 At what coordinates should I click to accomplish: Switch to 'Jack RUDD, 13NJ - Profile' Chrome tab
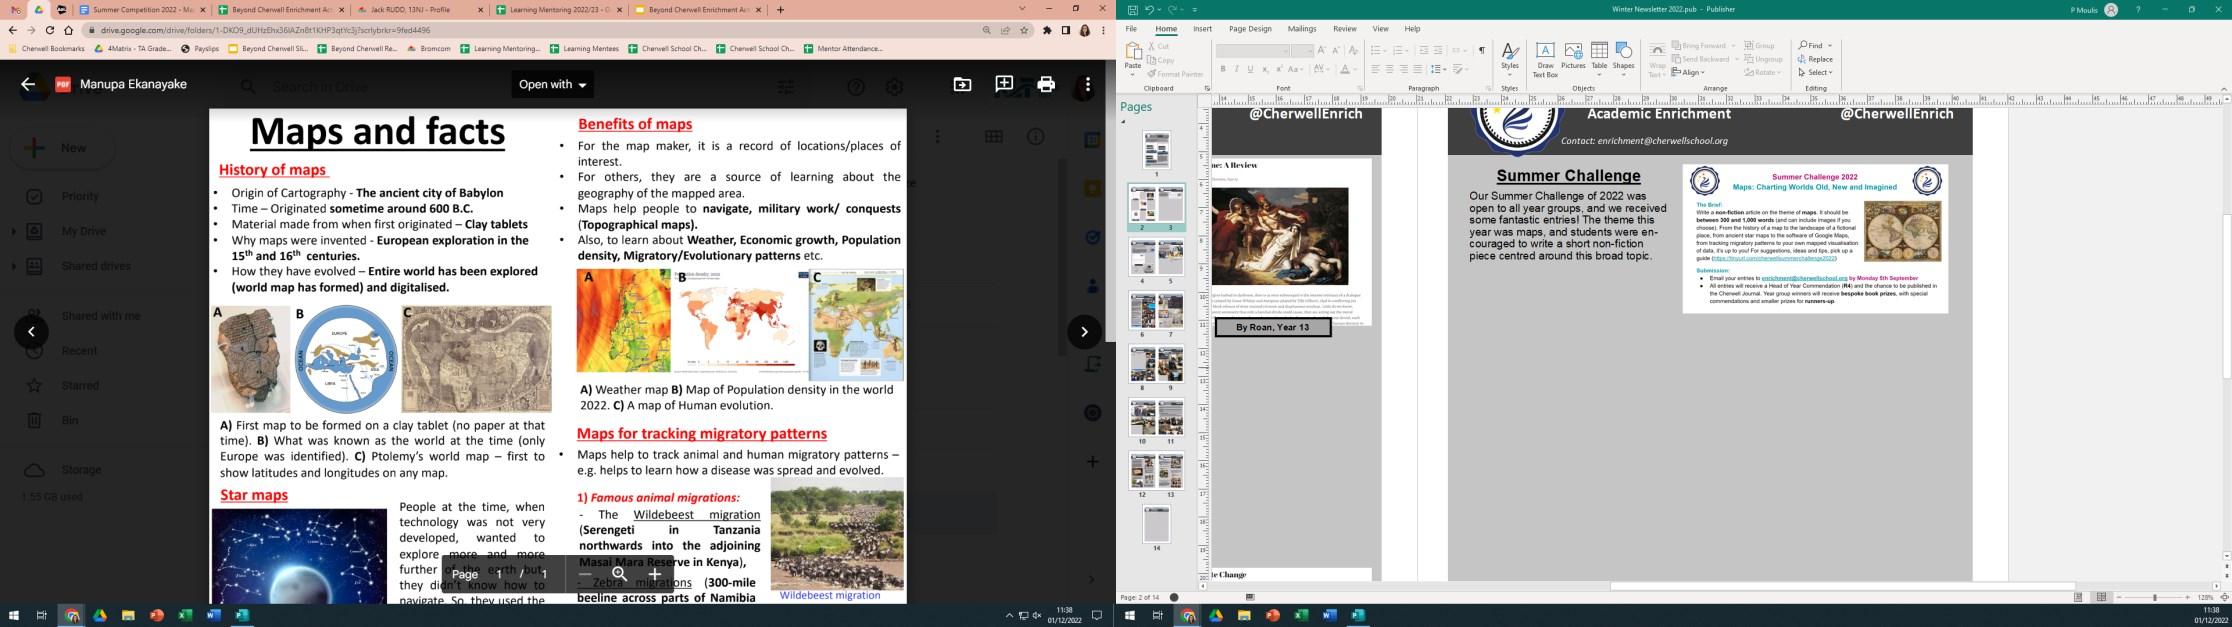(420, 10)
